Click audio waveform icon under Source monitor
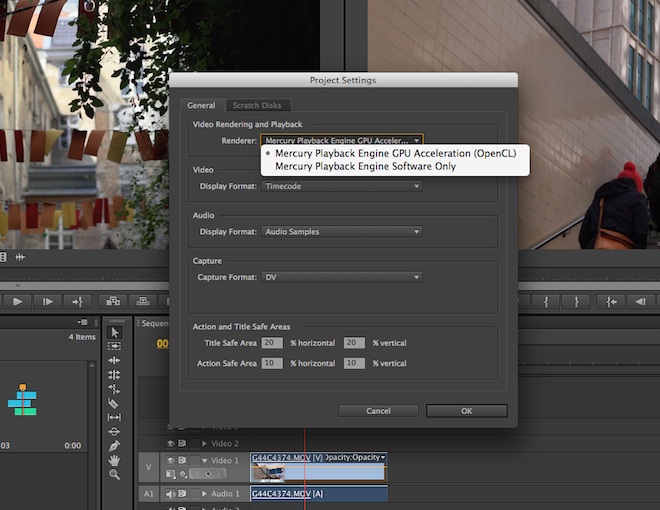Image resolution: width=660 pixels, height=510 pixels. 20,257
